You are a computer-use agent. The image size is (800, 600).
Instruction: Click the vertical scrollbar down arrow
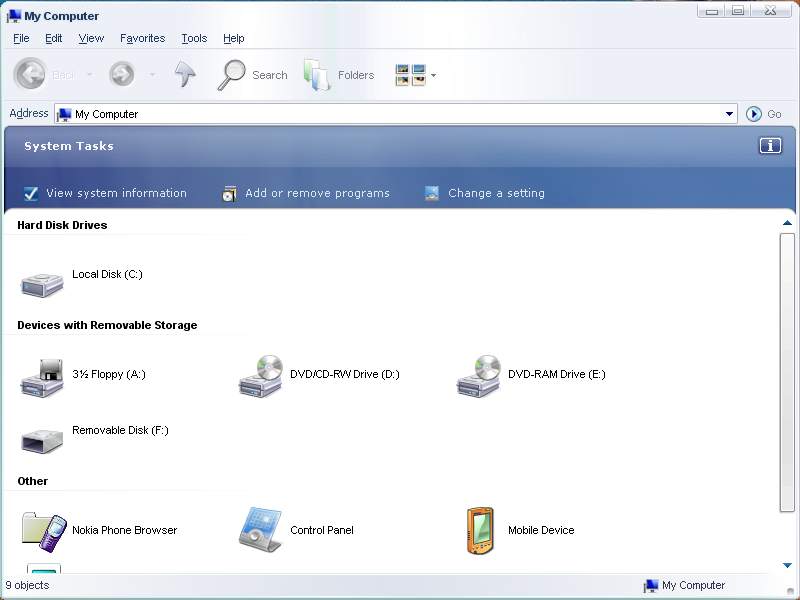click(x=787, y=566)
